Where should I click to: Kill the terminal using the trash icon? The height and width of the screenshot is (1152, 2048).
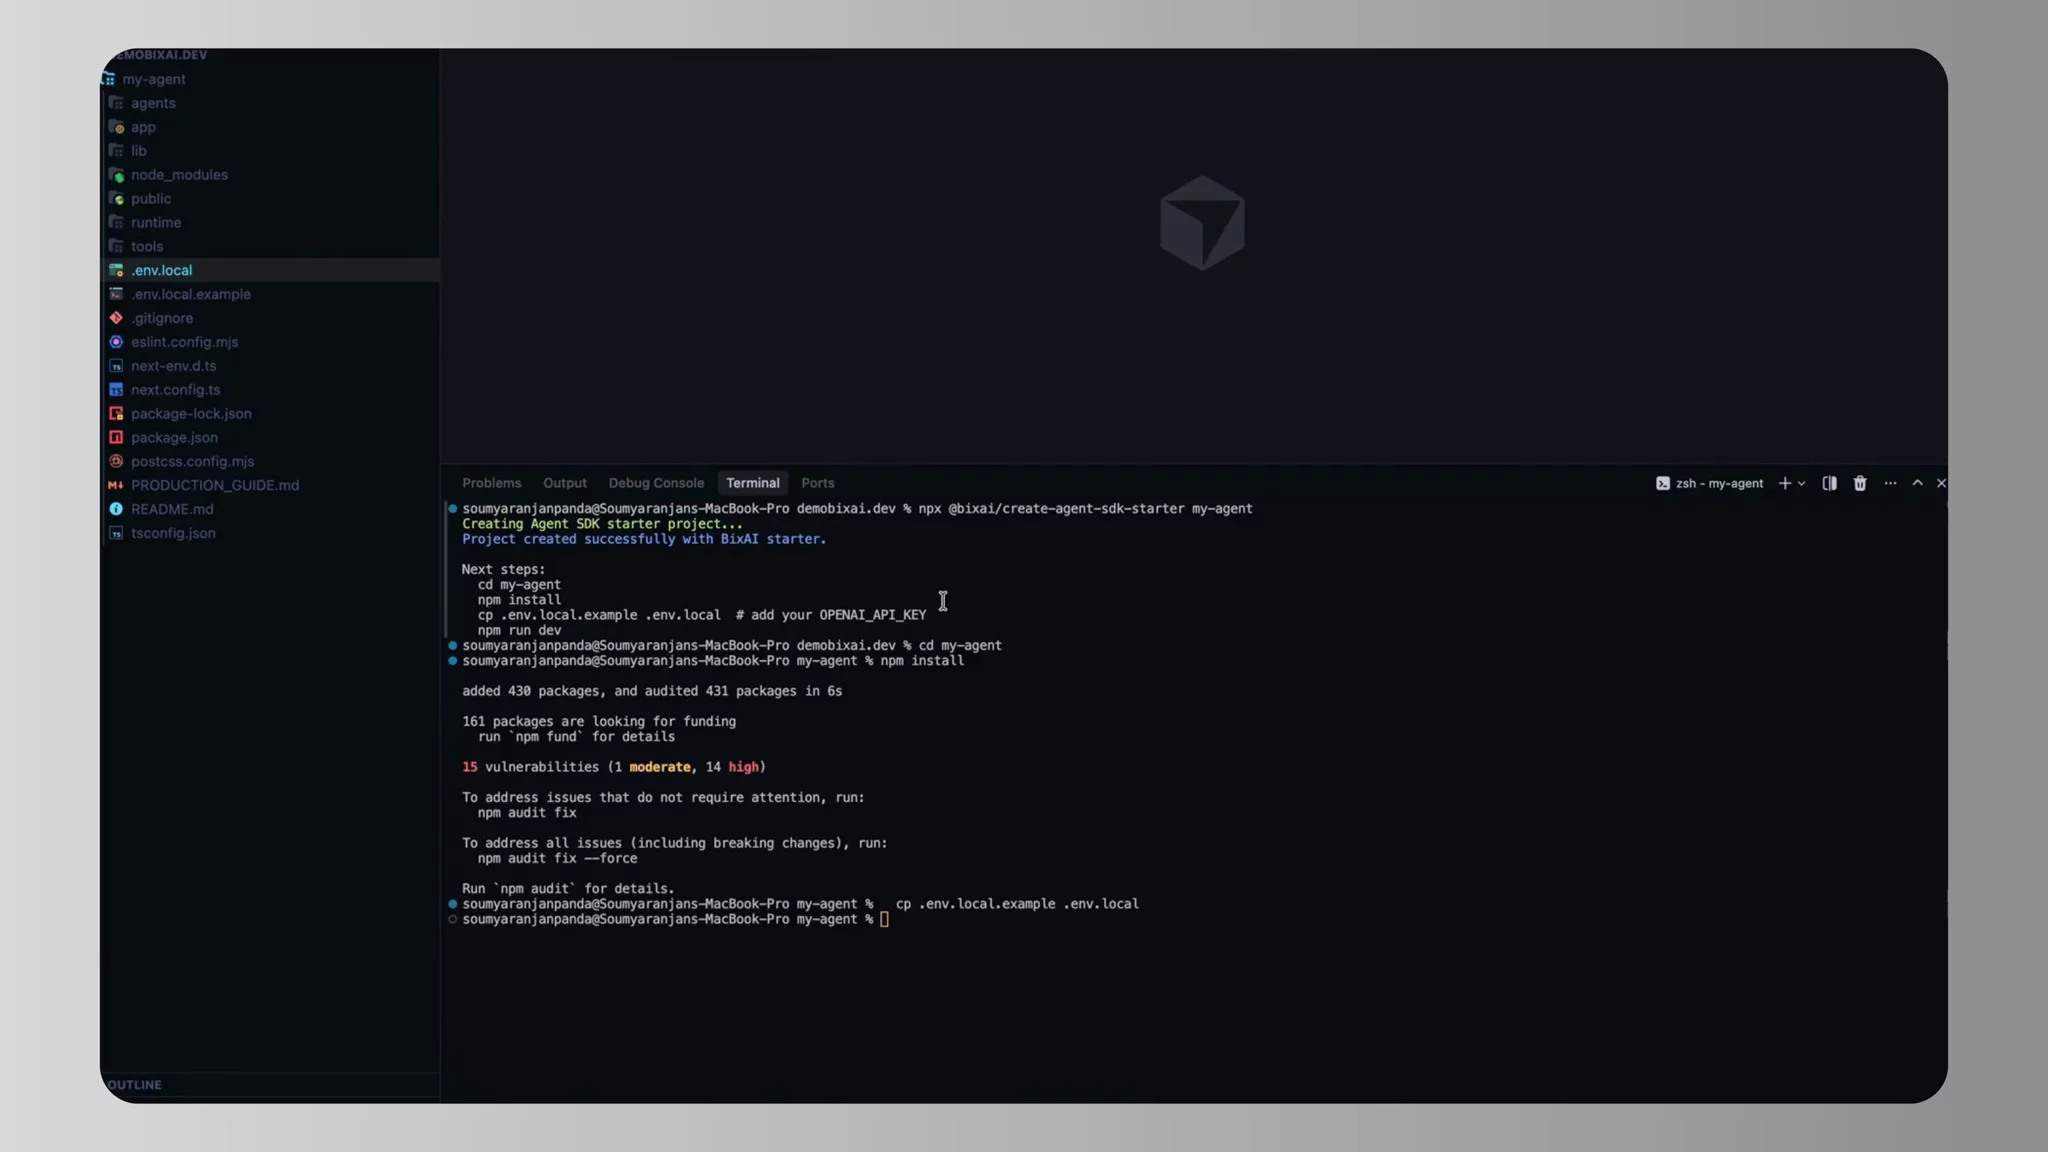[x=1860, y=483]
